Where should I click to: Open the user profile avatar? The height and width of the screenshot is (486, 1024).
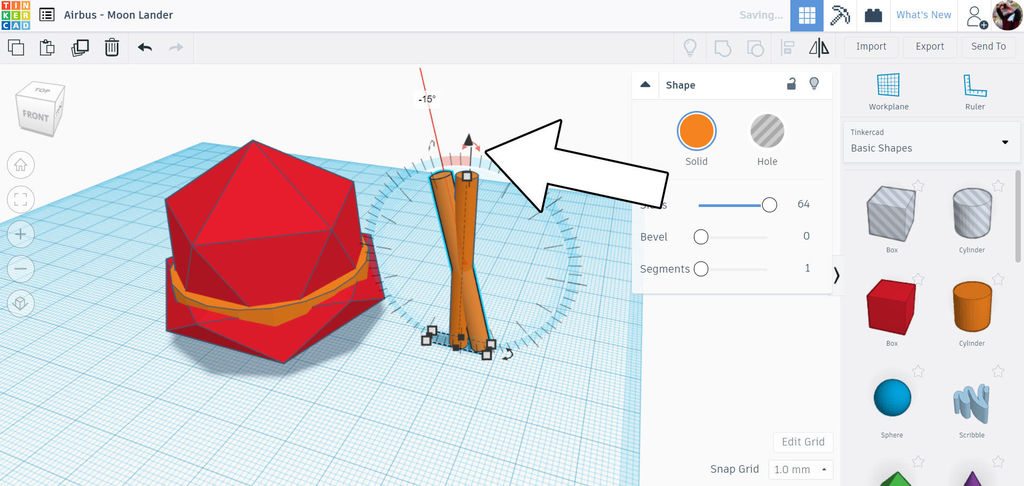pos(1008,15)
